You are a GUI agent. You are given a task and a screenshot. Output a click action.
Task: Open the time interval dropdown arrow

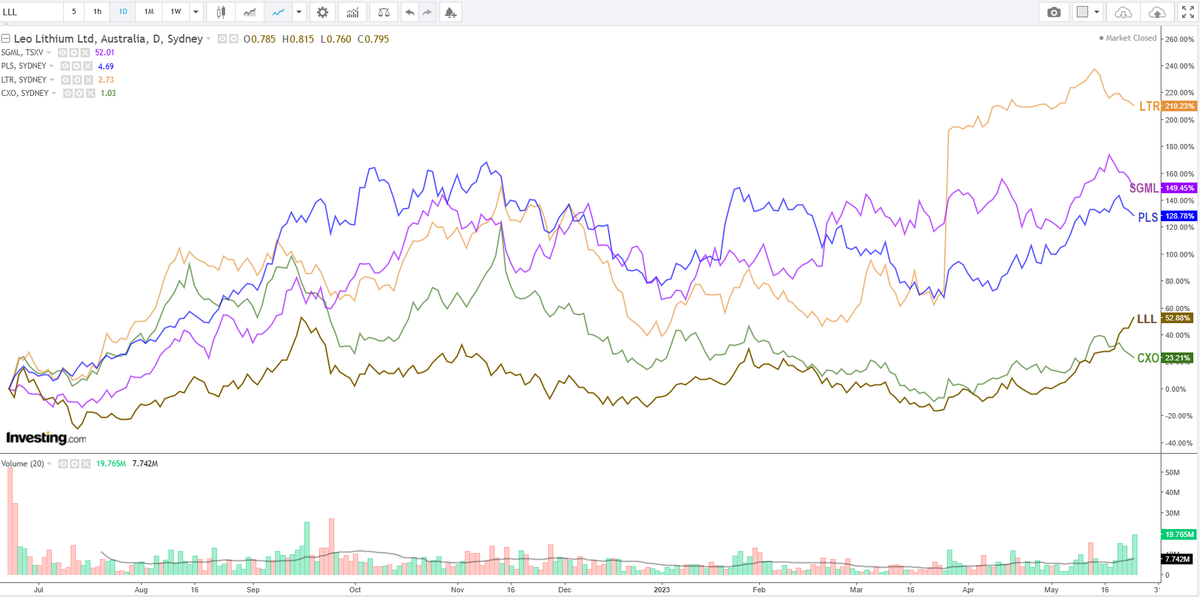pyautogui.click(x=195, y=12)
